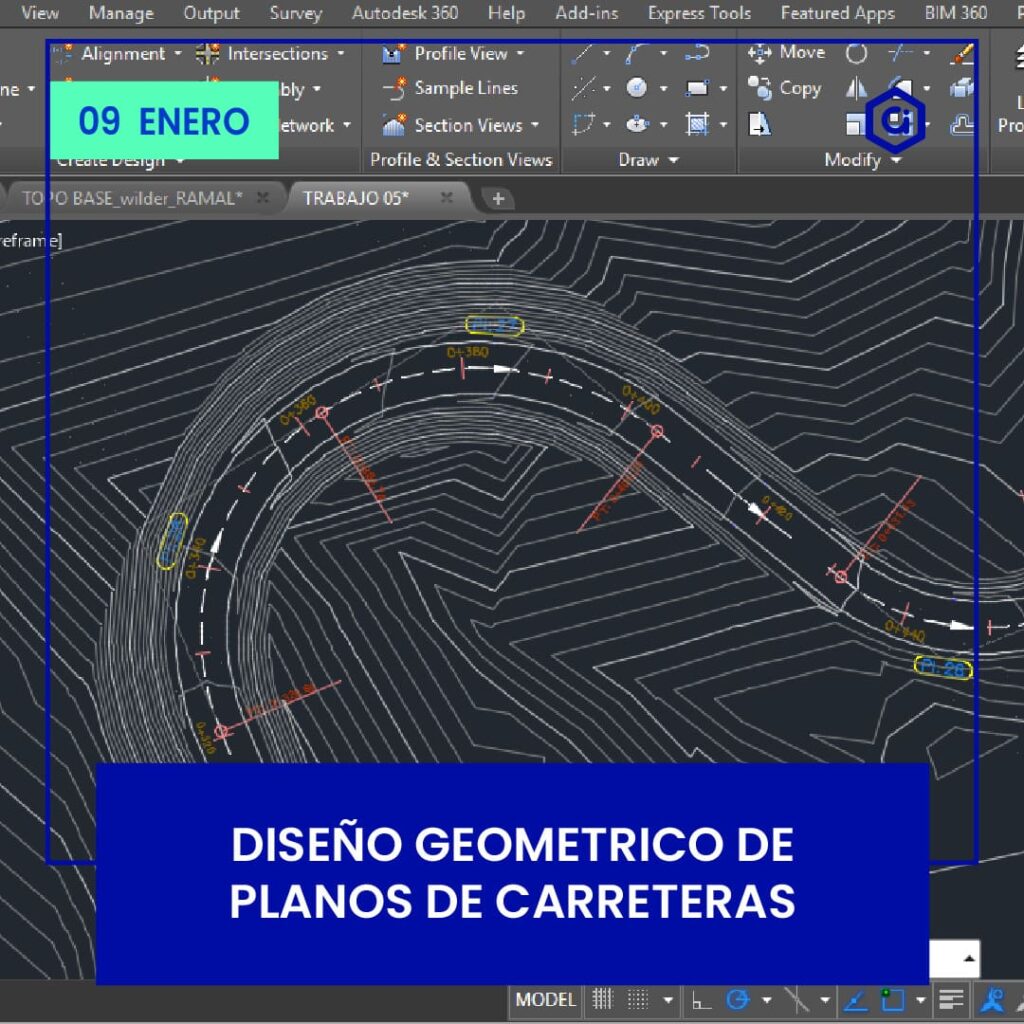
Task: Select the Copy tool in Modify panel
Action: click(x=785, y=89)
